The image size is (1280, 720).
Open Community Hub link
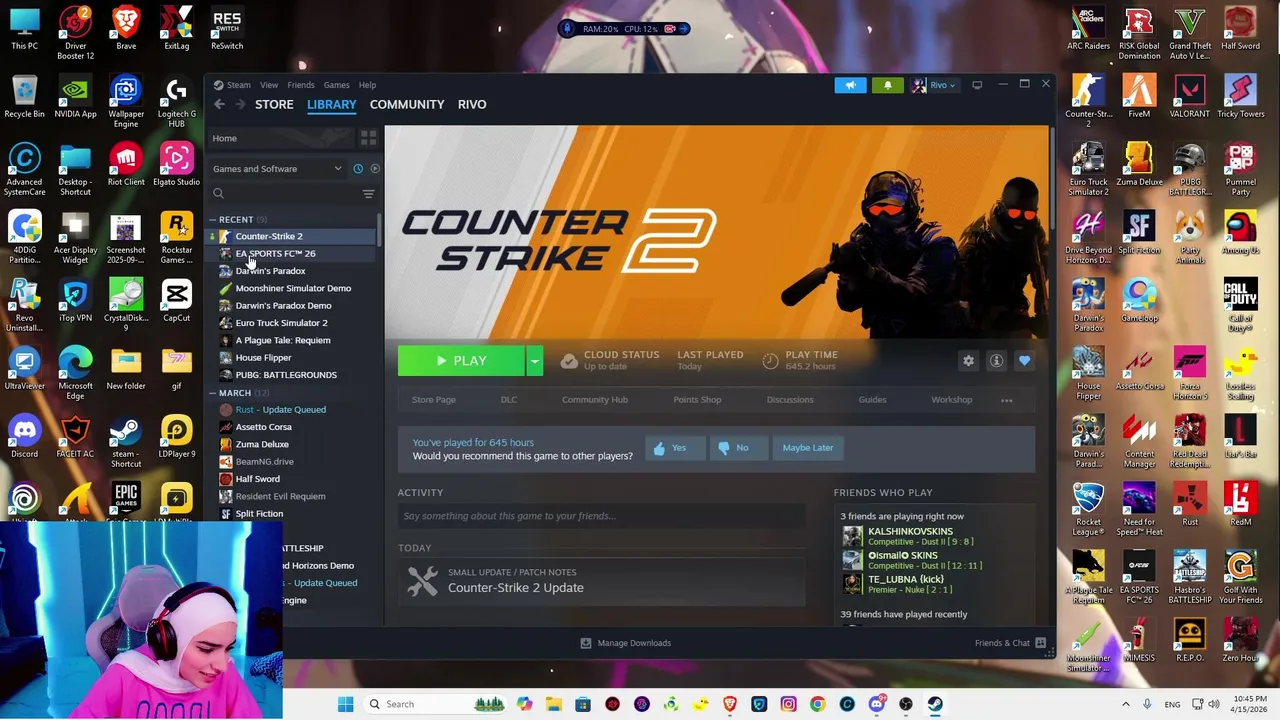595,400
